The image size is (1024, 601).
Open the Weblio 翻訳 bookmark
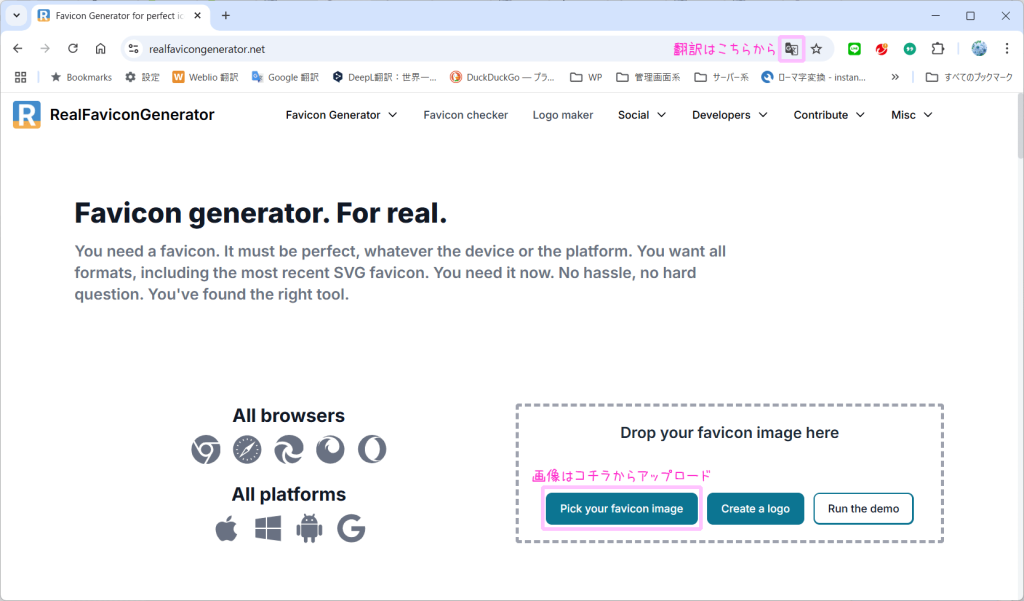pyautogui.click(x=205, y=77)
